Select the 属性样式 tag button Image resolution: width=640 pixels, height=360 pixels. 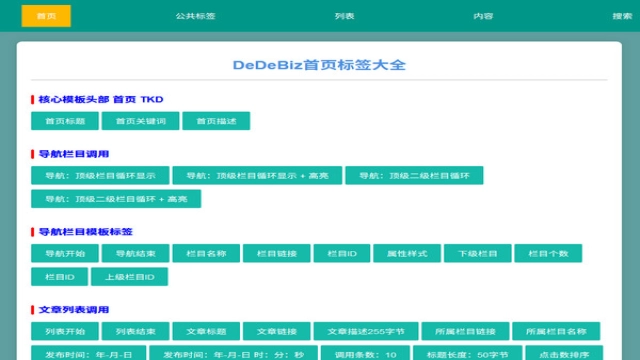(x=407, y=253)
